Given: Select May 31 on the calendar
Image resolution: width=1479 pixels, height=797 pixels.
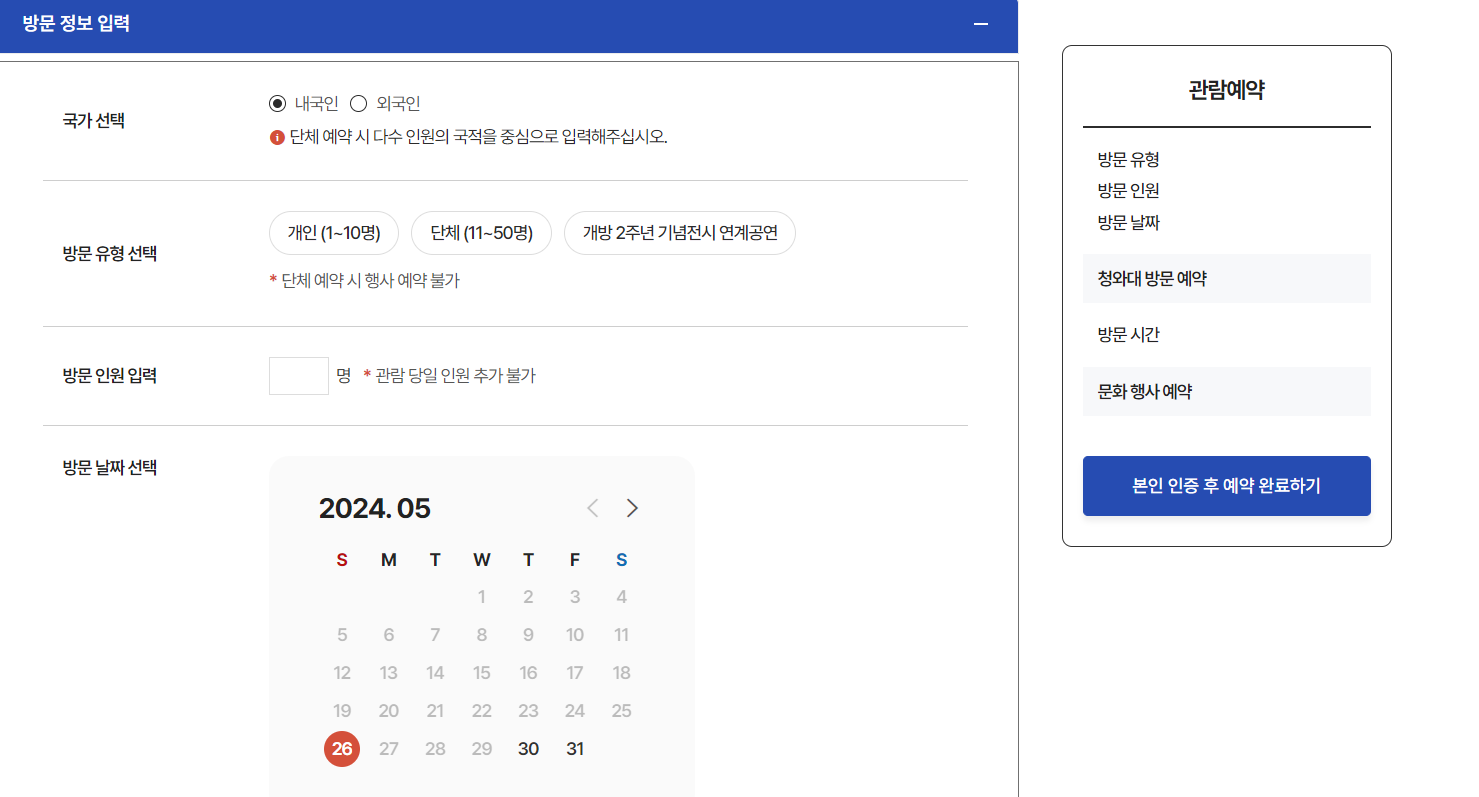Looking at the screenshot, I should (x=575, y=748).
